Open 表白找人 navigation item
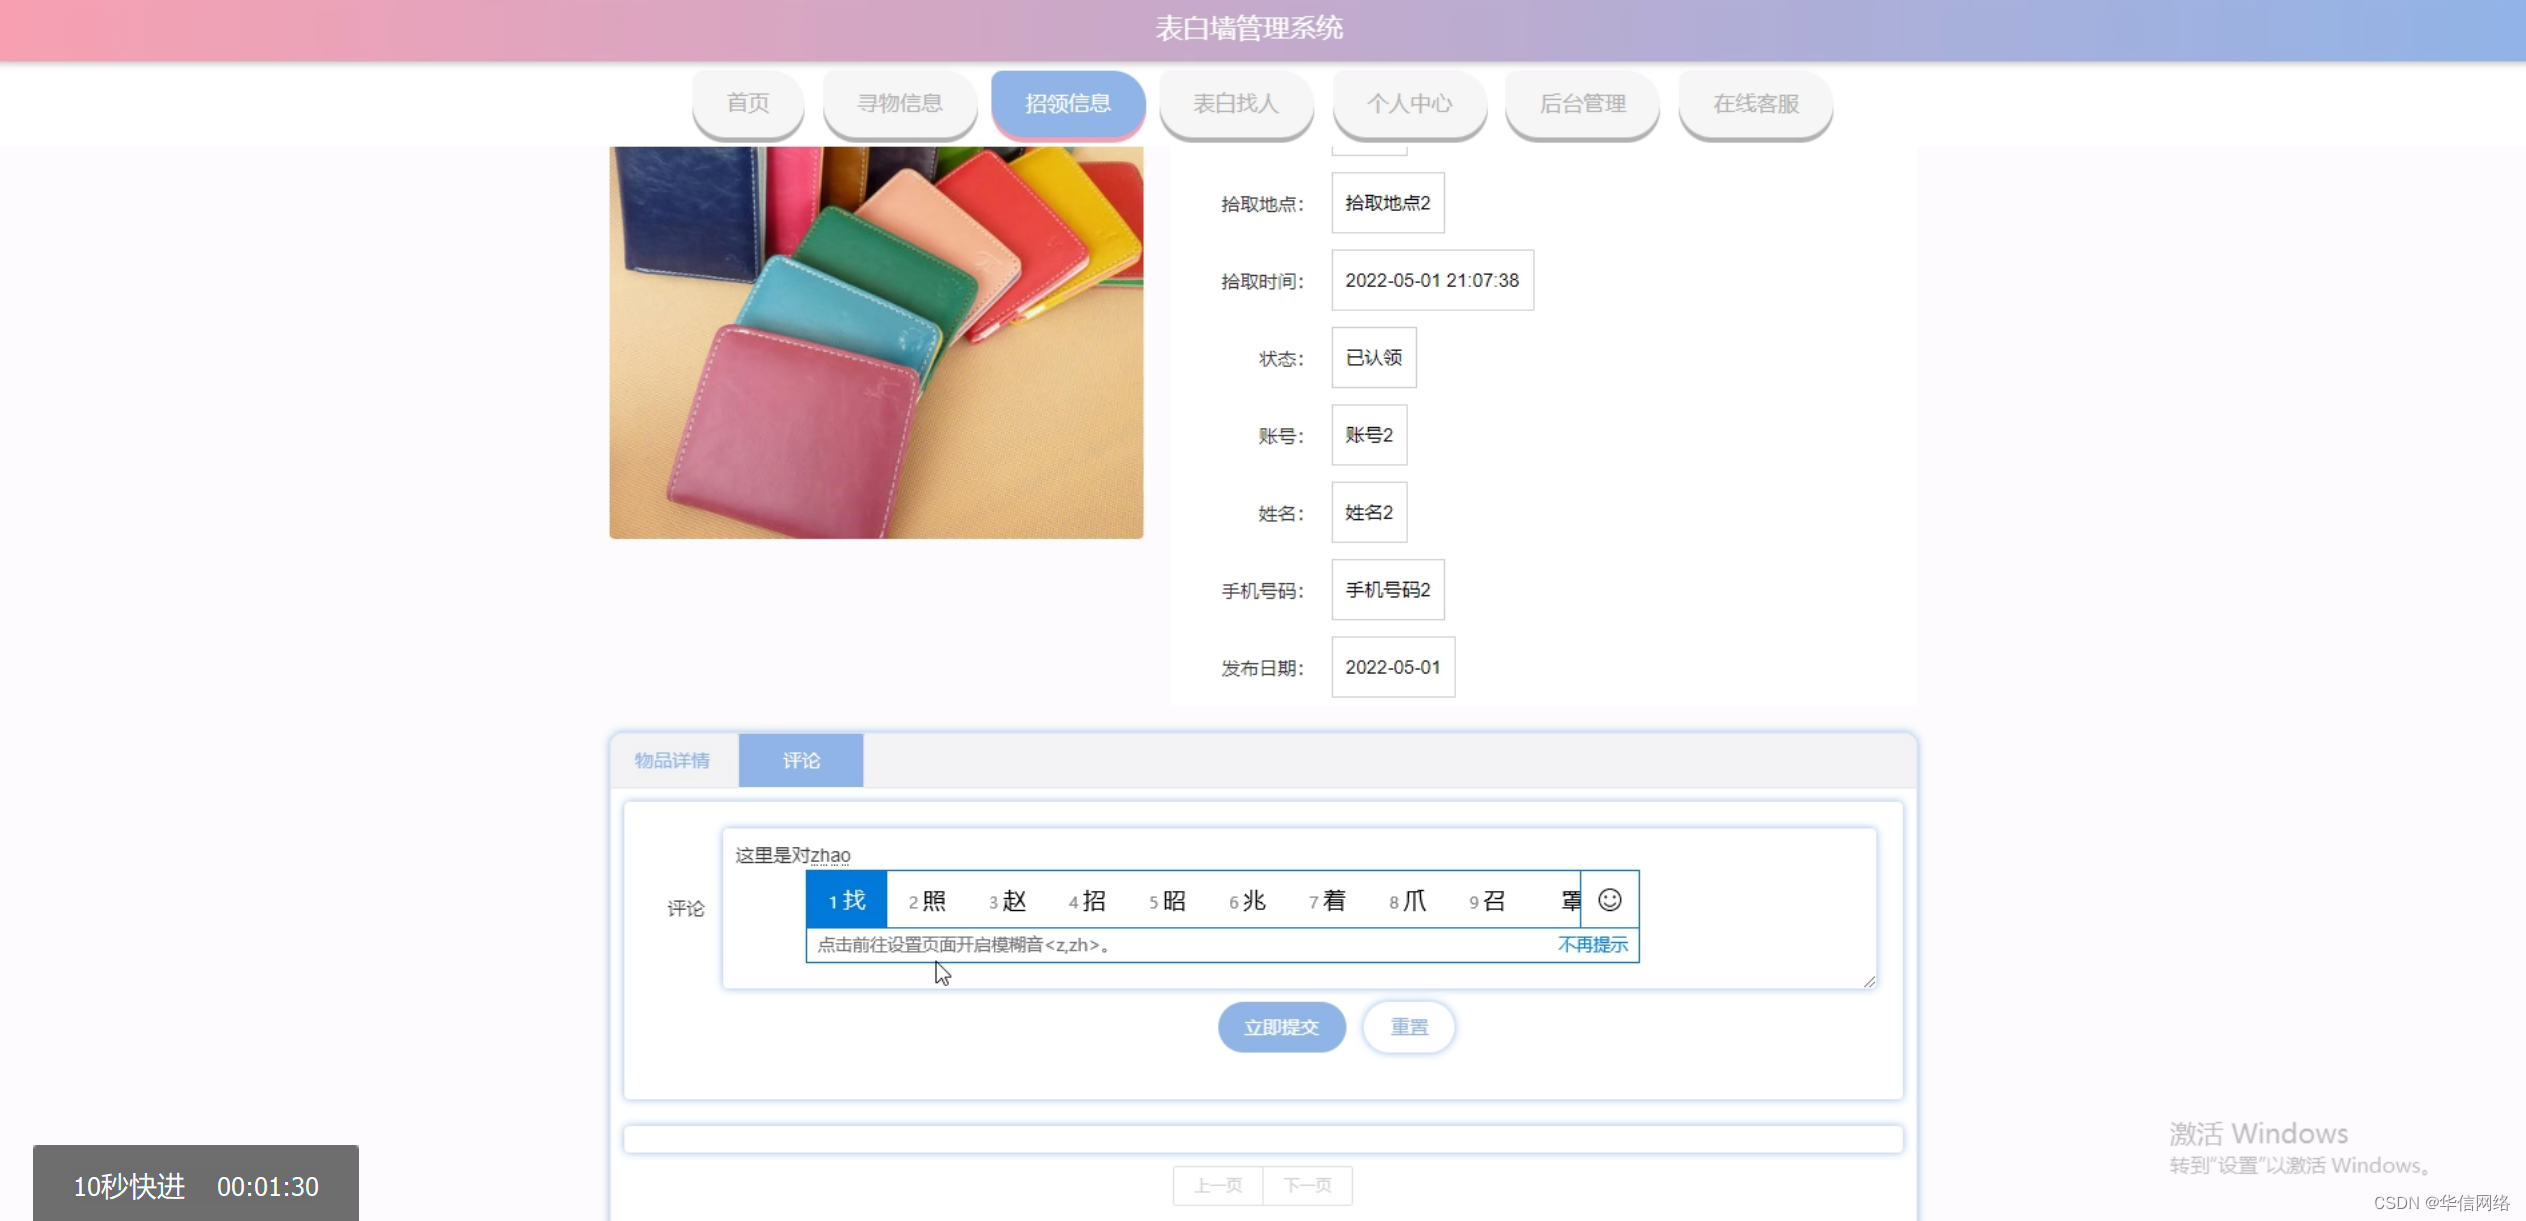This screenshot has height=1221, width=2526. 1235,103
